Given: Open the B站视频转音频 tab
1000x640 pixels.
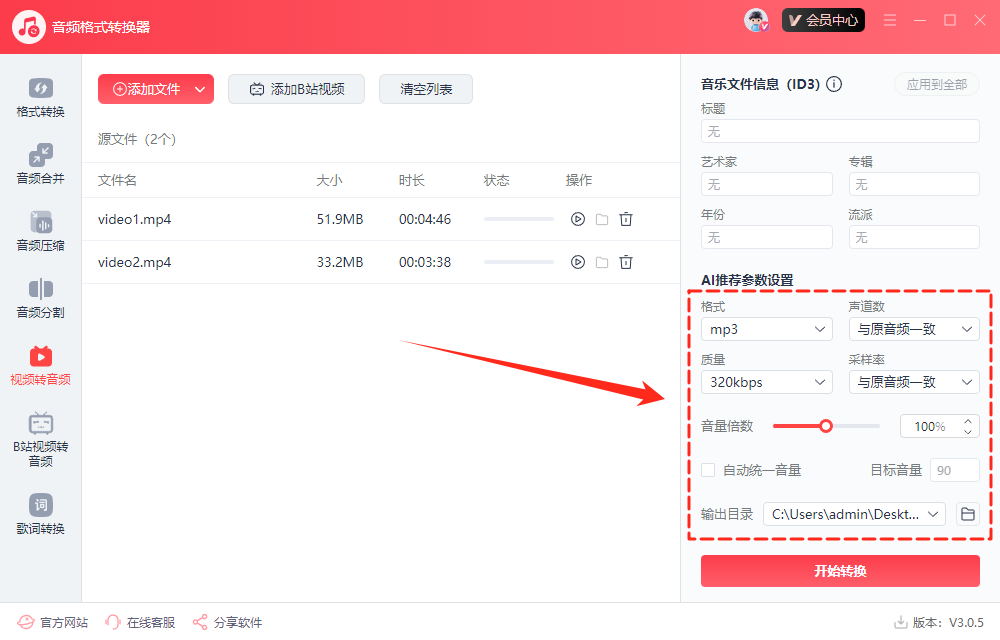Looking at the screenshot, I should 40,438.
